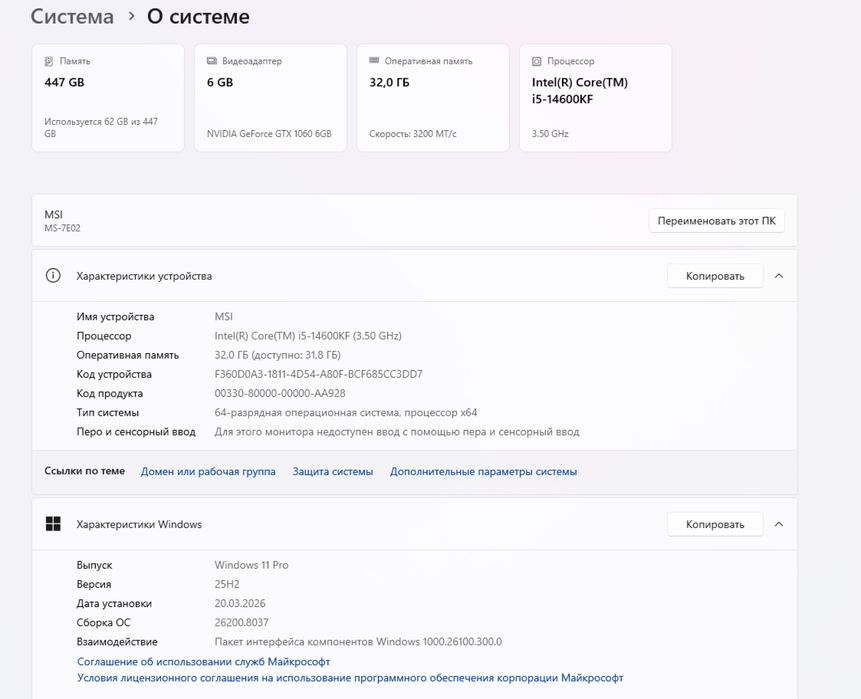Click the Windows logo icon

[53, 524]
